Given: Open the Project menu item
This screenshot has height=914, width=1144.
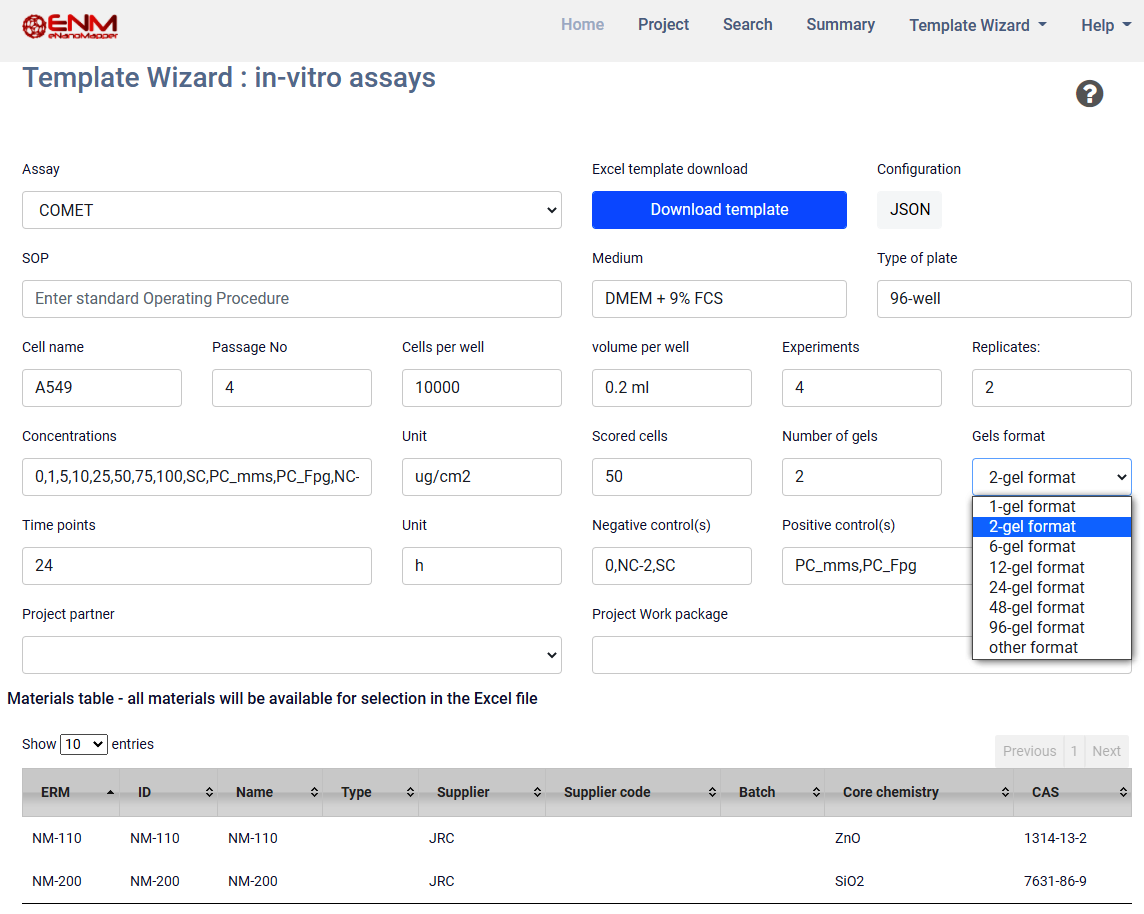Looking at the screenshot, I should (x=663, y=25).
